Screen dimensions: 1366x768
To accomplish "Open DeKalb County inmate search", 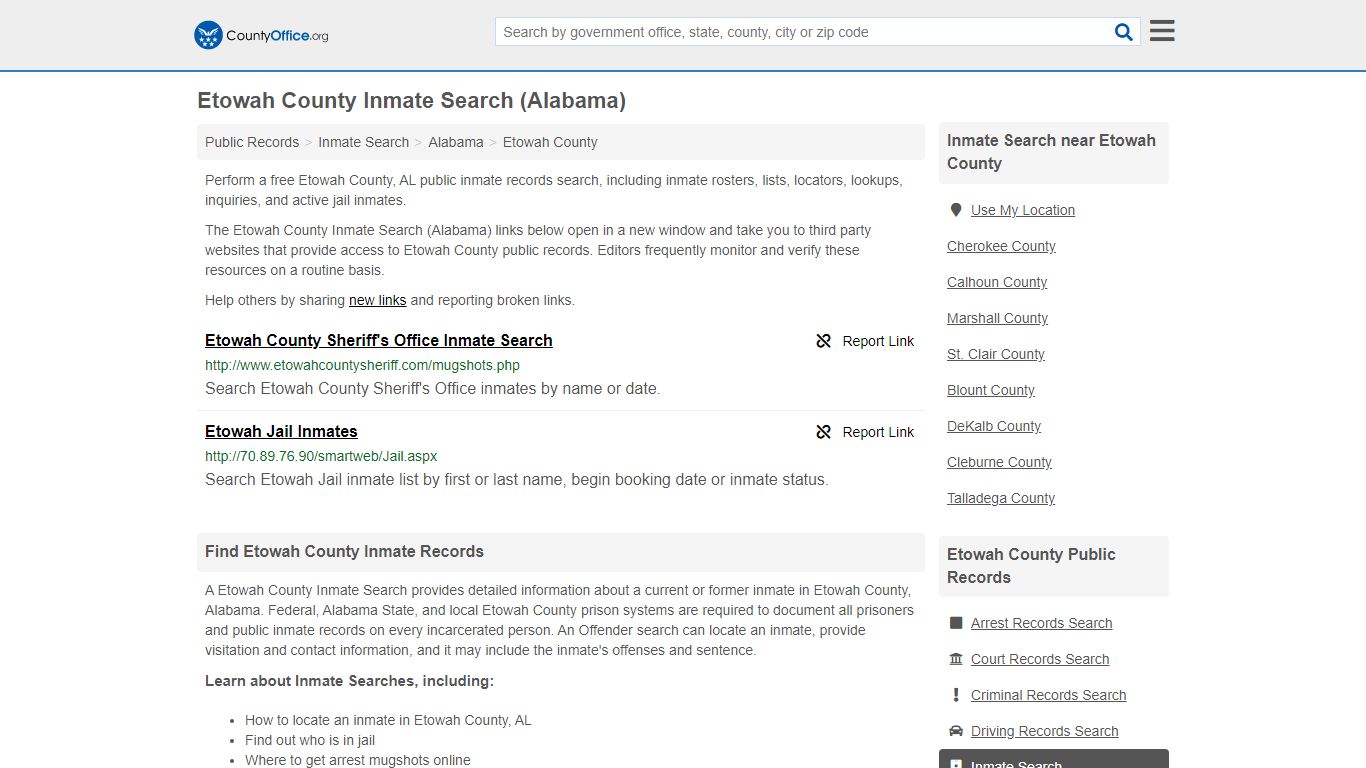I will click(994, 426).
